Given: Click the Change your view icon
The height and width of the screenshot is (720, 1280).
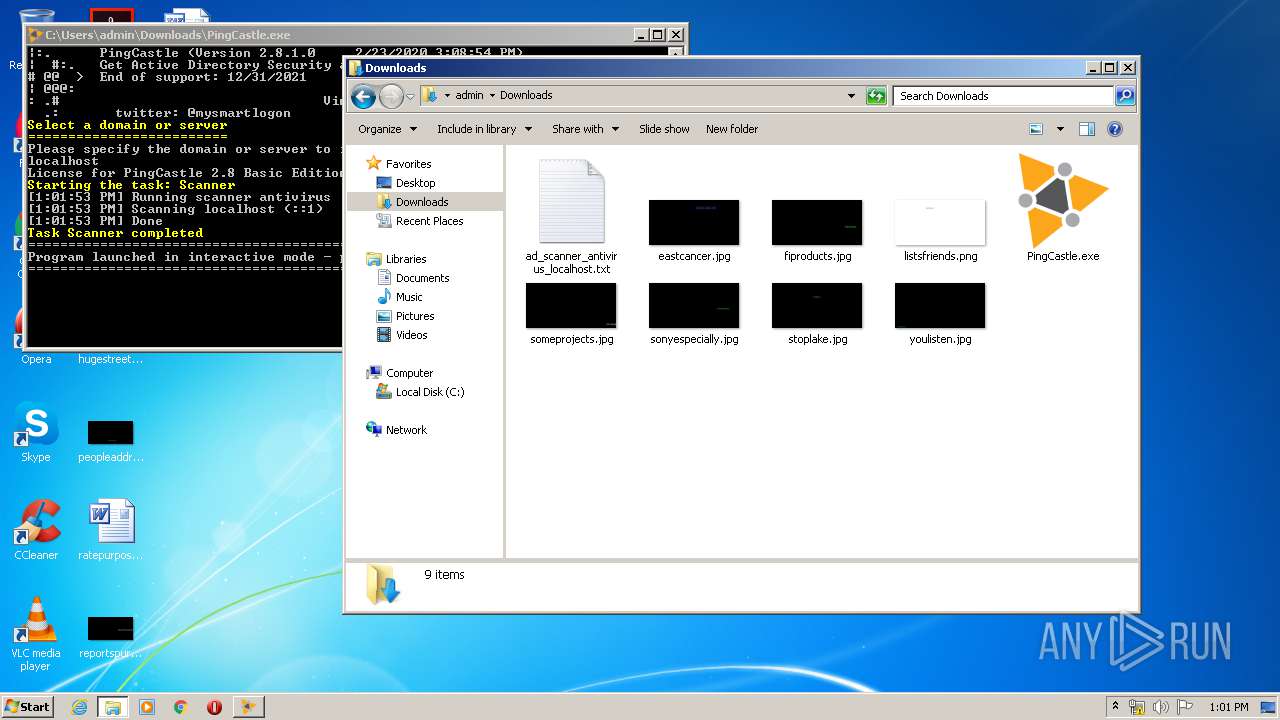Looking at the screenshot, I should pos(1036,129).
